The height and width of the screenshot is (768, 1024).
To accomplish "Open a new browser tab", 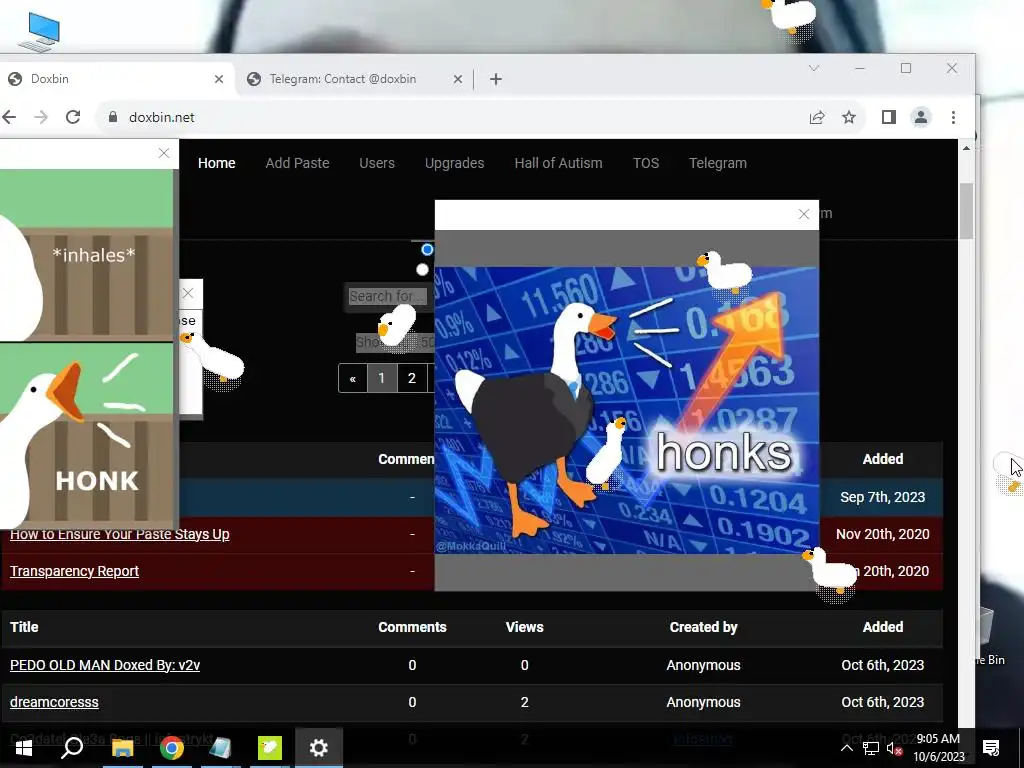I will pyautogui.click(x=496, y=79).
